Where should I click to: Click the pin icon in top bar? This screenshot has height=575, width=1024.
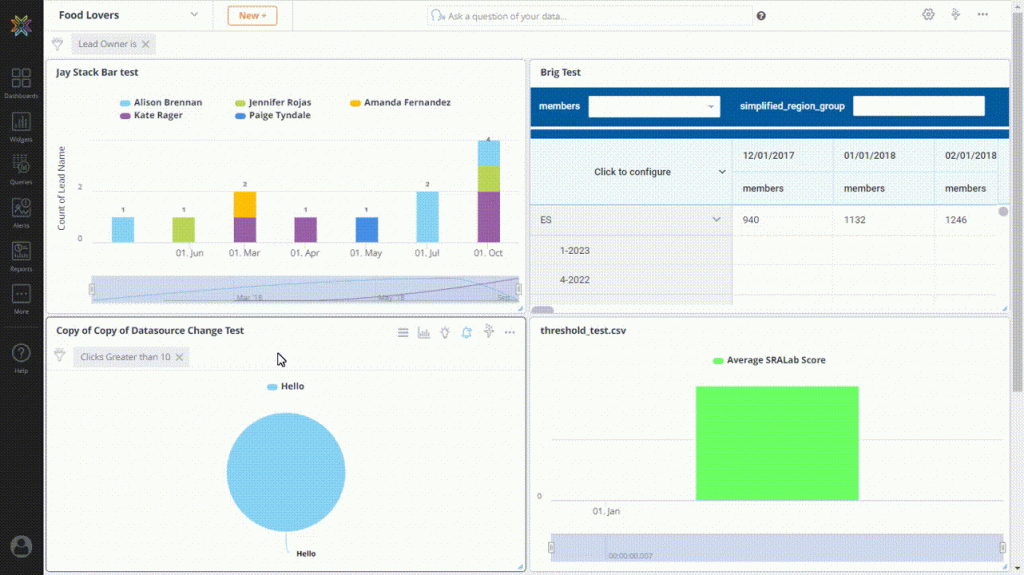coord(955,14)
